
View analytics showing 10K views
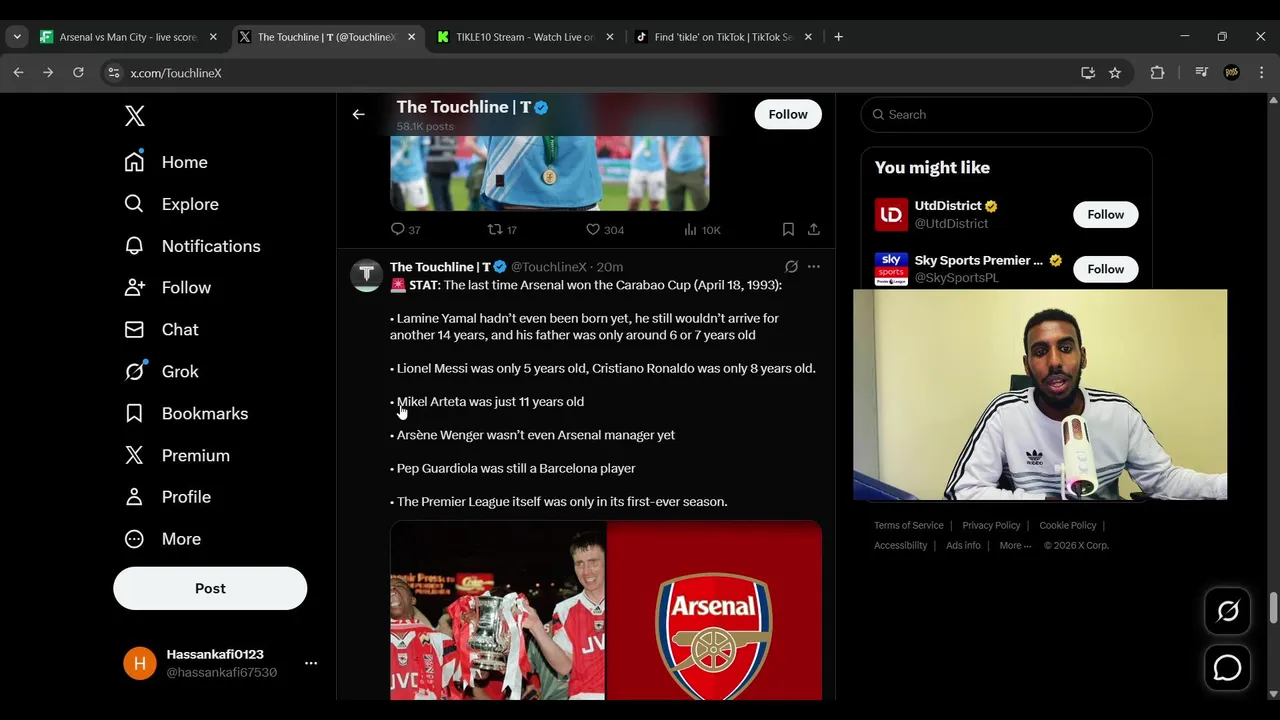702,230
